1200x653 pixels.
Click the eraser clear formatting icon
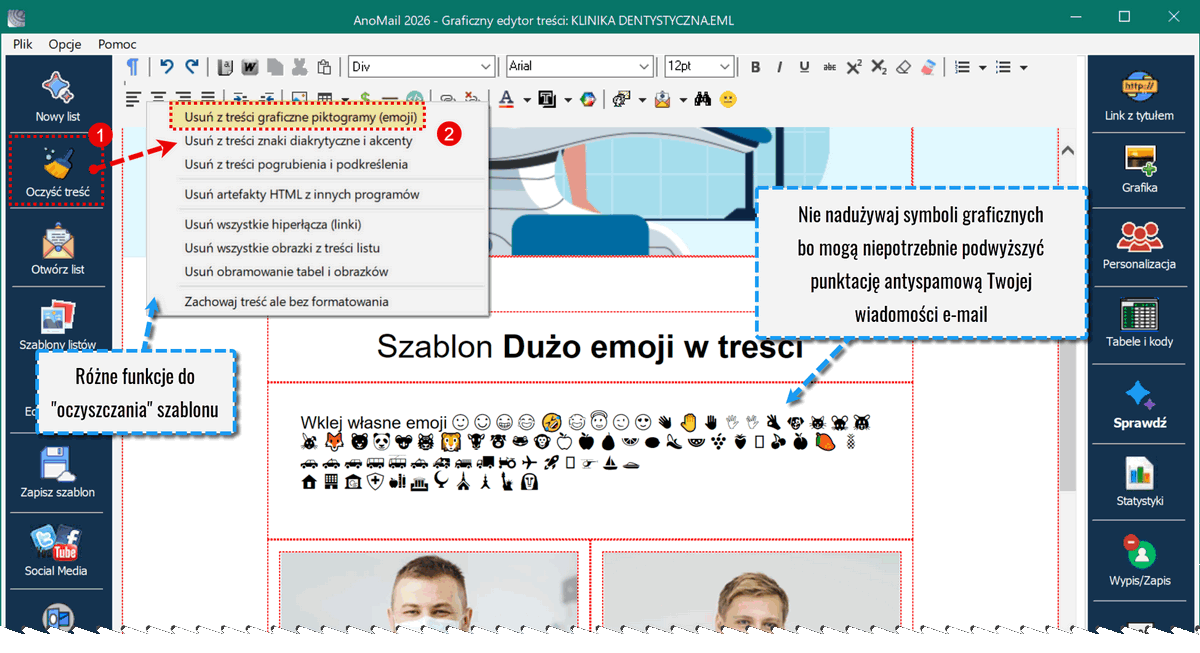pyautogui.click(x=904, y=67)
